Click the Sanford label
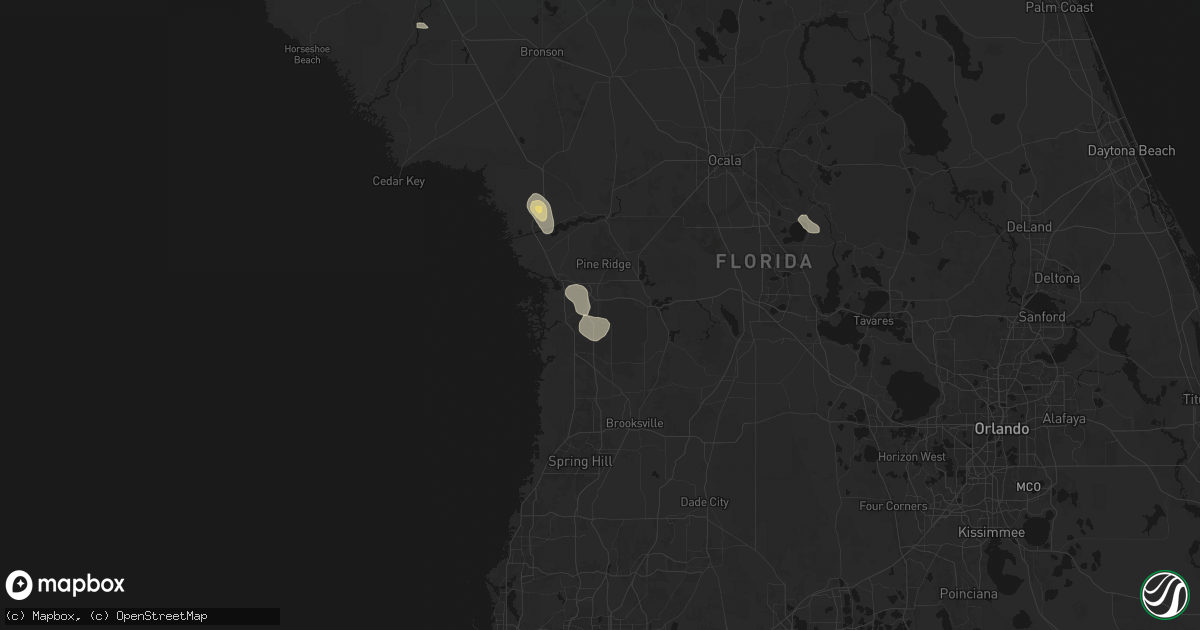The height and width of the screenshot is (630, 1200). tap(1044, 317)
